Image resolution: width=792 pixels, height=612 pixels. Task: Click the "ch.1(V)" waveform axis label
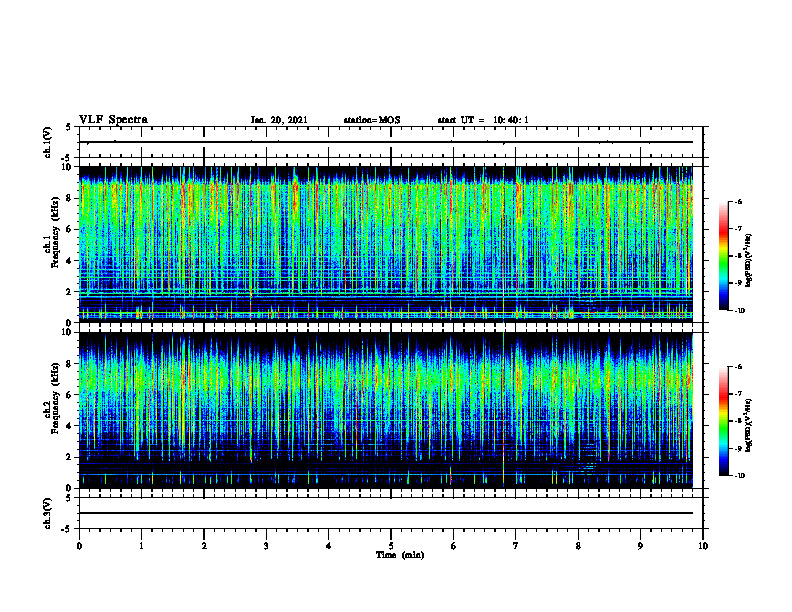[x=47, y=142]
